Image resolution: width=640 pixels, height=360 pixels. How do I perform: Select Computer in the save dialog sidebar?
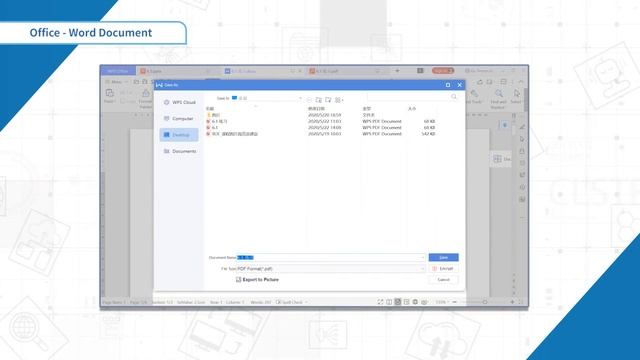[x=179, y=119]
